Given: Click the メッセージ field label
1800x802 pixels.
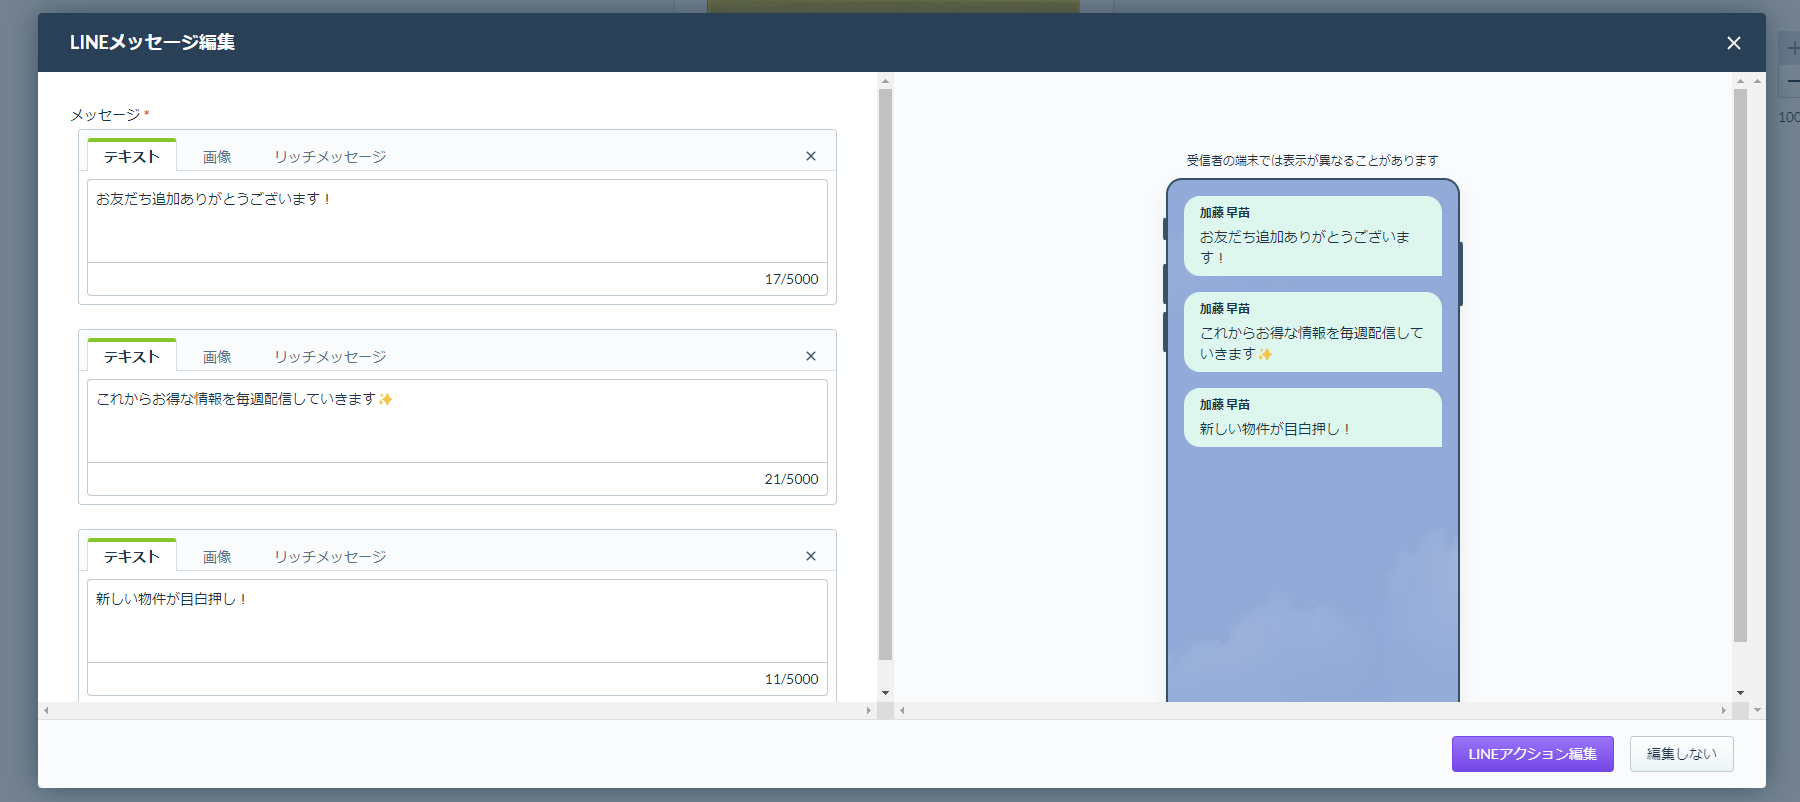Looking at the screenshot, I should point(106,115).
